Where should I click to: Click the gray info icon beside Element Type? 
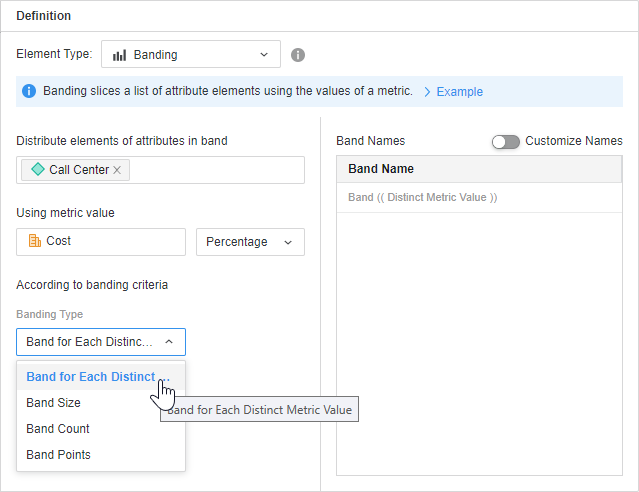[x=298, y=55]
